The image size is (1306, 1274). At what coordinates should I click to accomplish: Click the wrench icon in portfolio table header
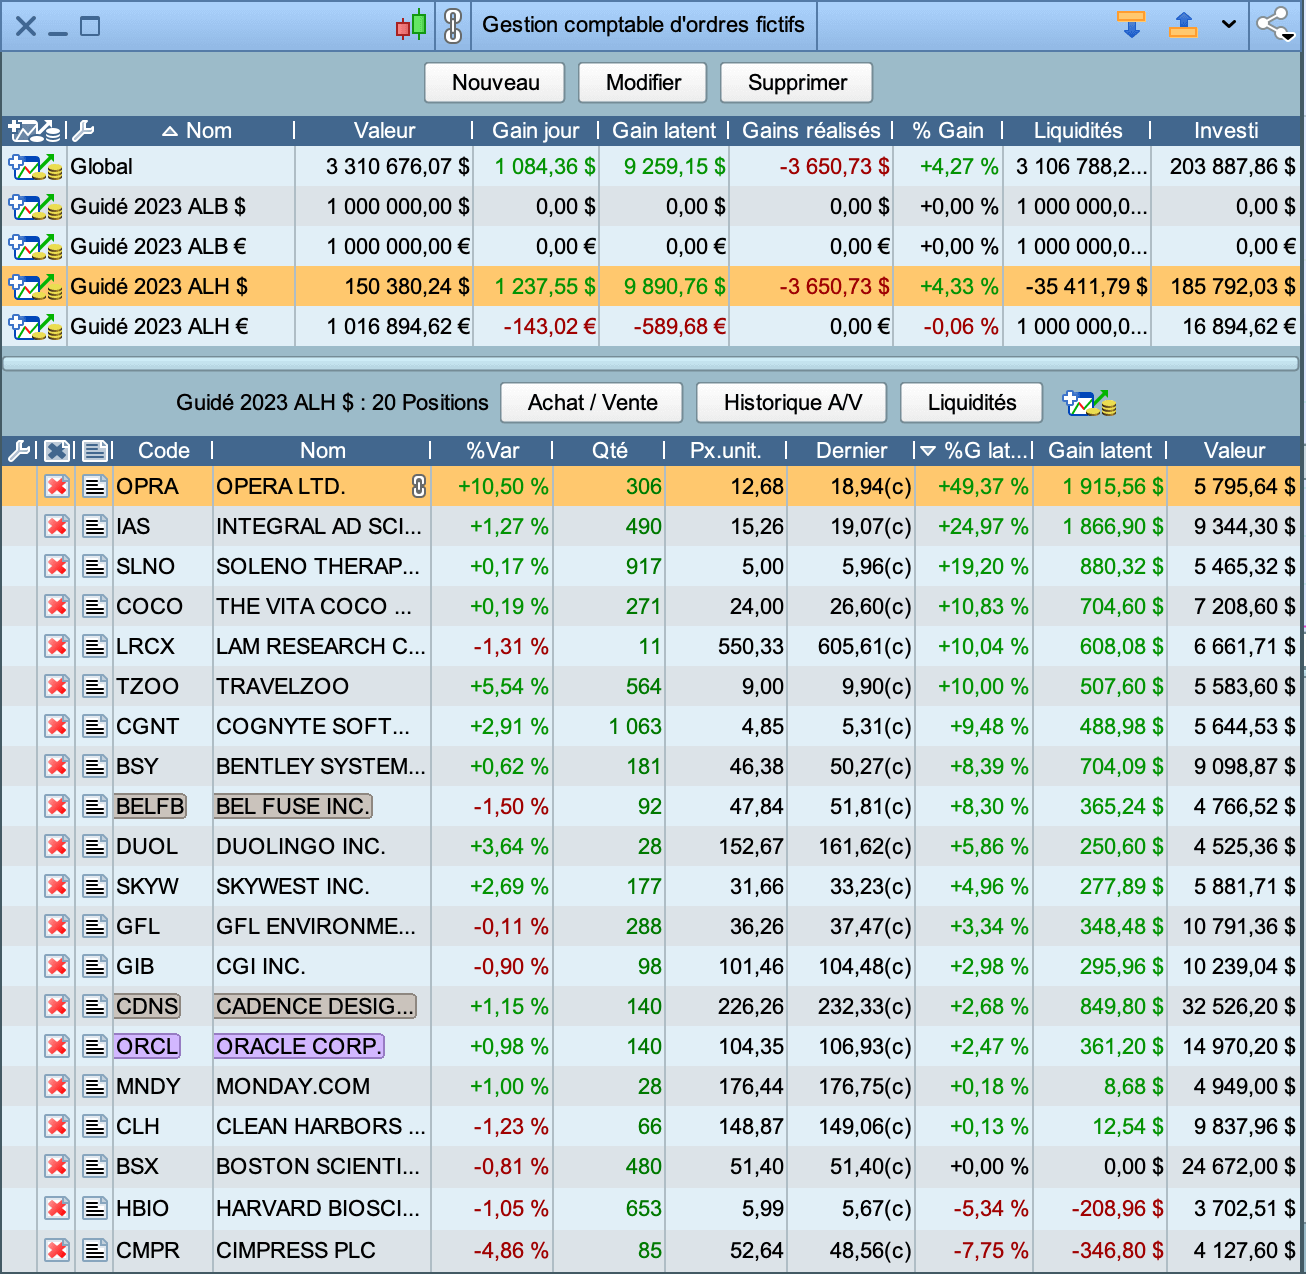(83, 130)
